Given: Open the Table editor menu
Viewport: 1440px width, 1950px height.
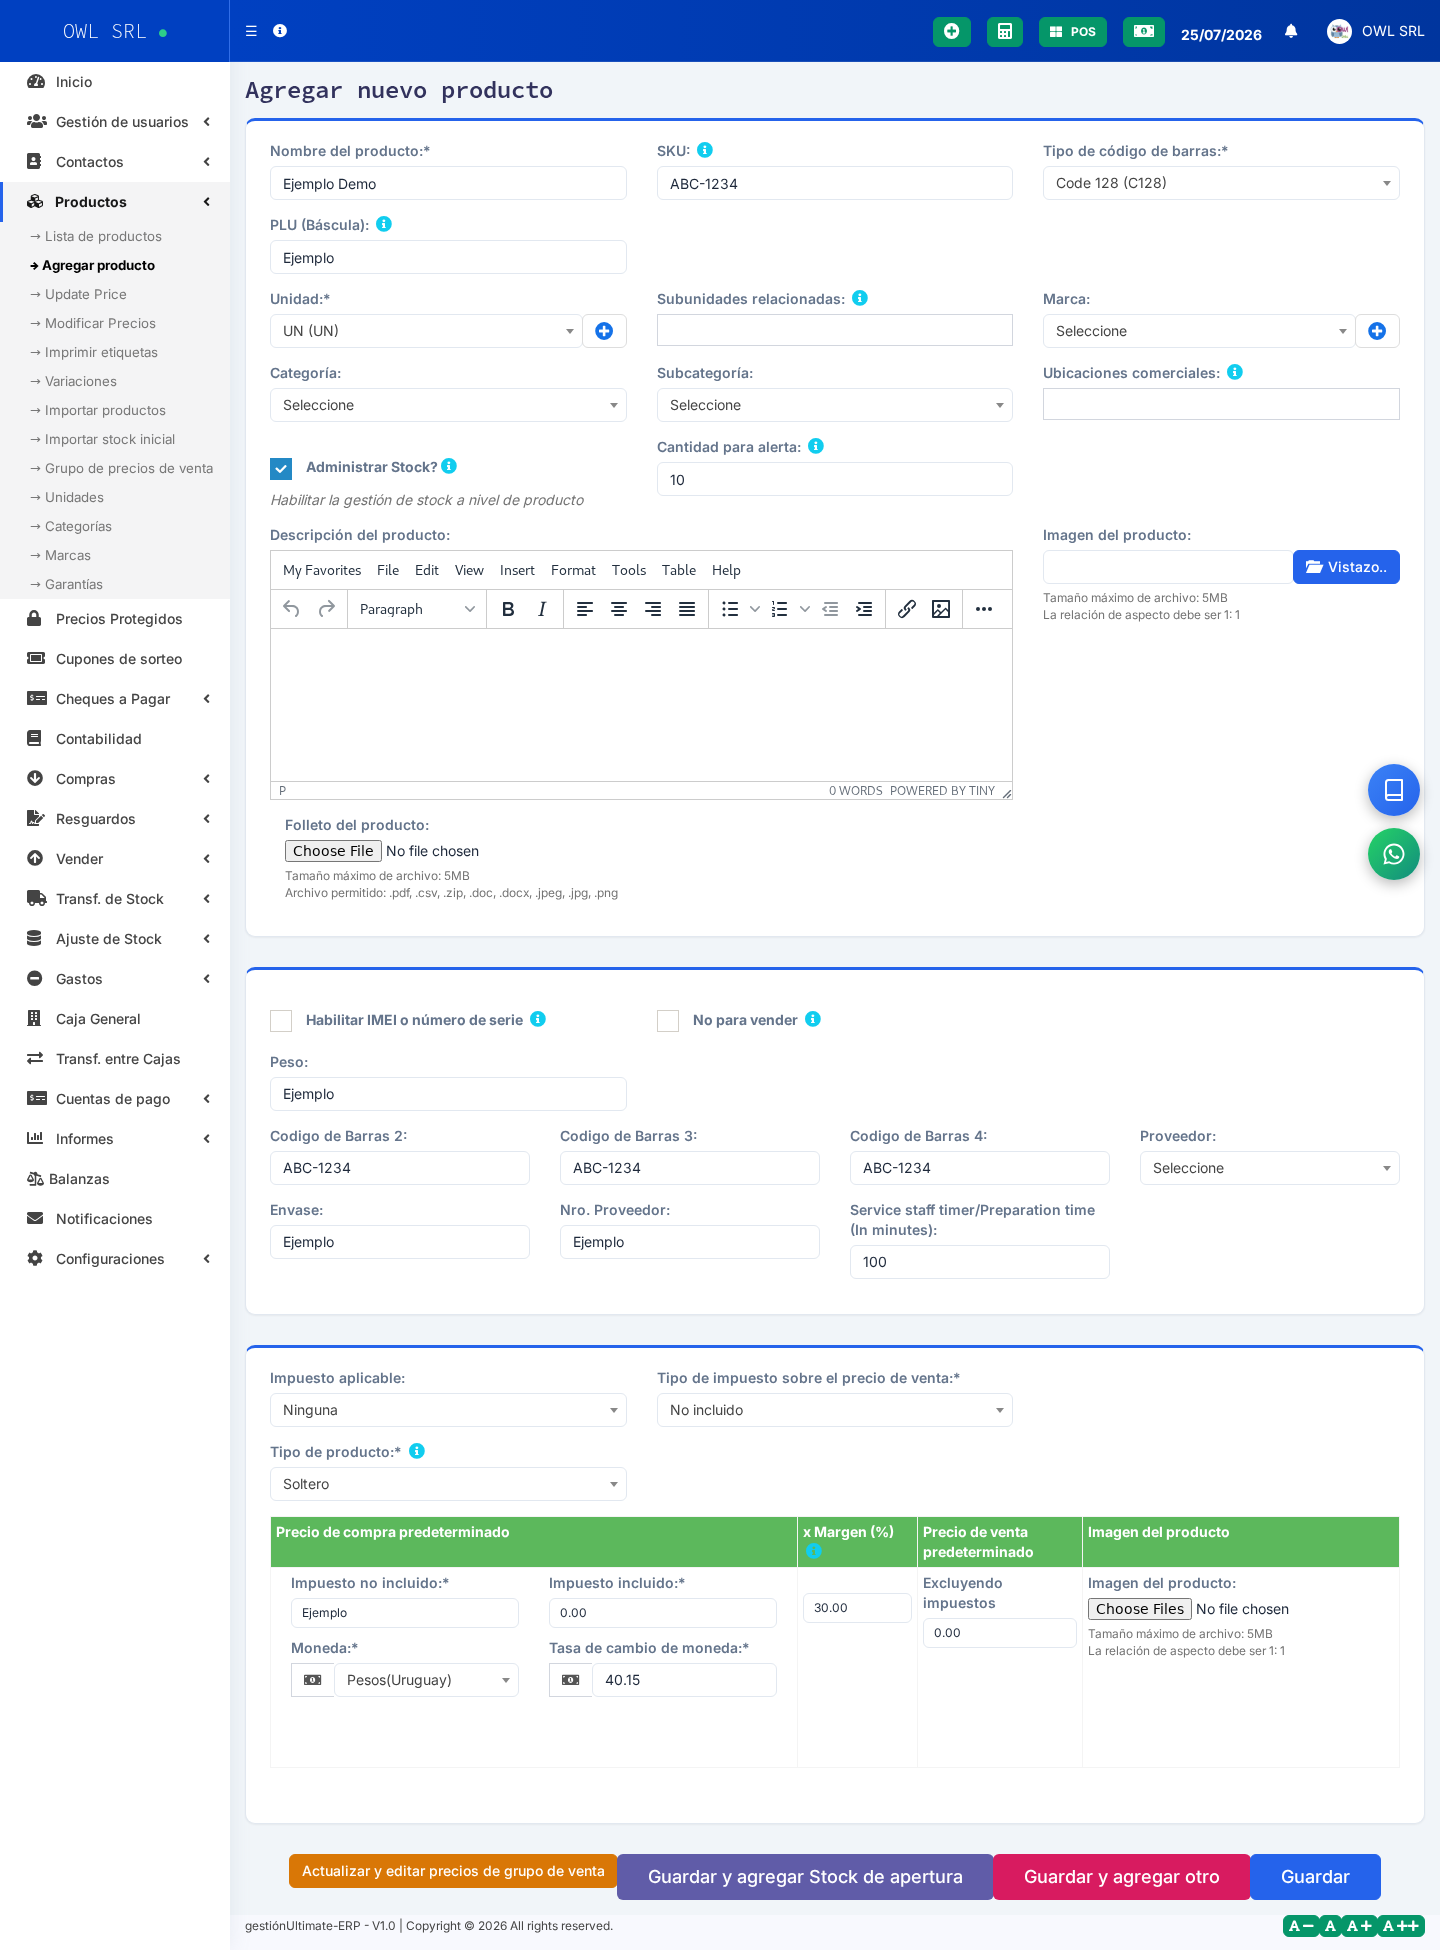Looking at the screenshot, I should [679, 570].
